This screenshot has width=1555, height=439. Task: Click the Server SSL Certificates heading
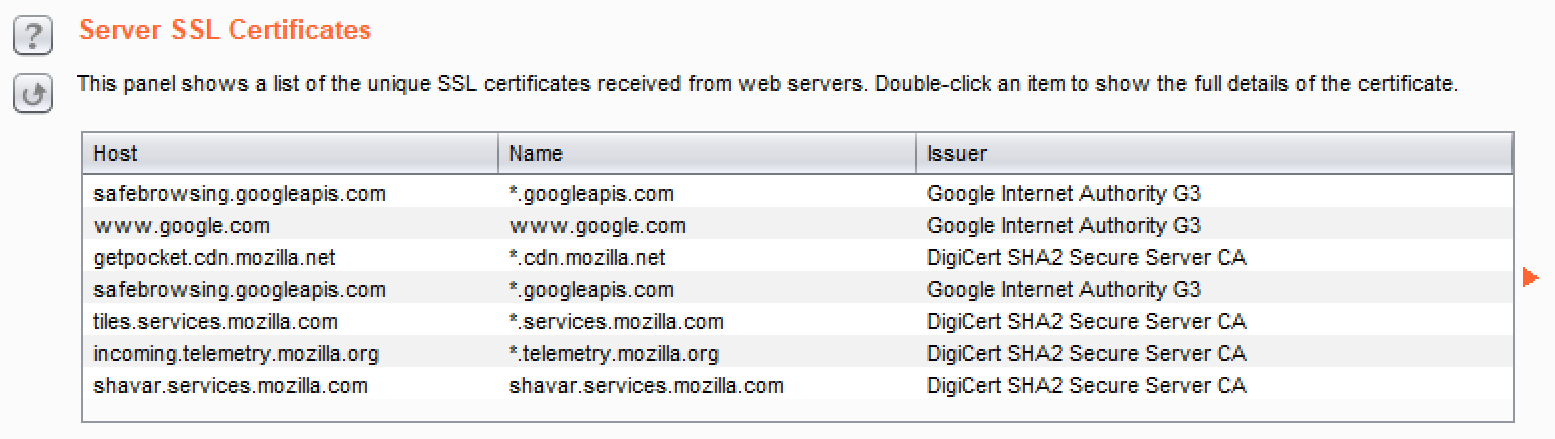pyautogui.click(x=225, y=30)
